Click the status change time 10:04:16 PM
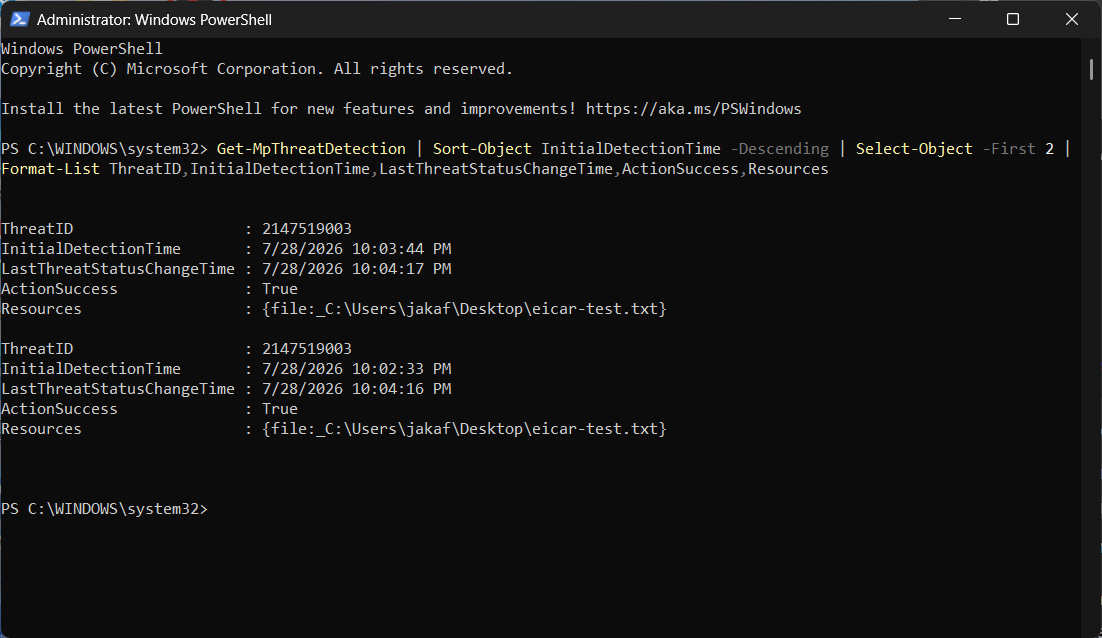This screenshot has width=1102, height=638. 401,389
